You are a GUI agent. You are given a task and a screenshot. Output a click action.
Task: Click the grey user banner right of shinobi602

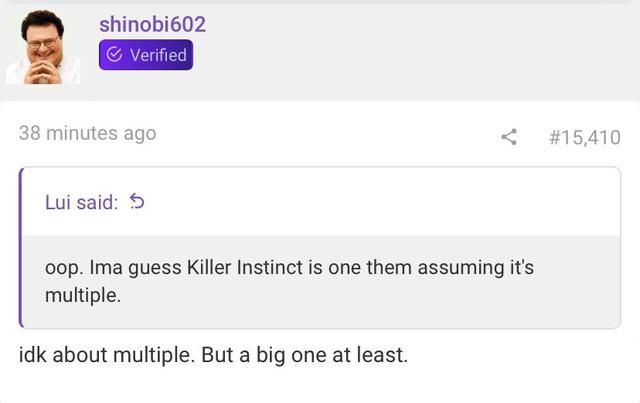pyautogui.click(x=420, y=47)
